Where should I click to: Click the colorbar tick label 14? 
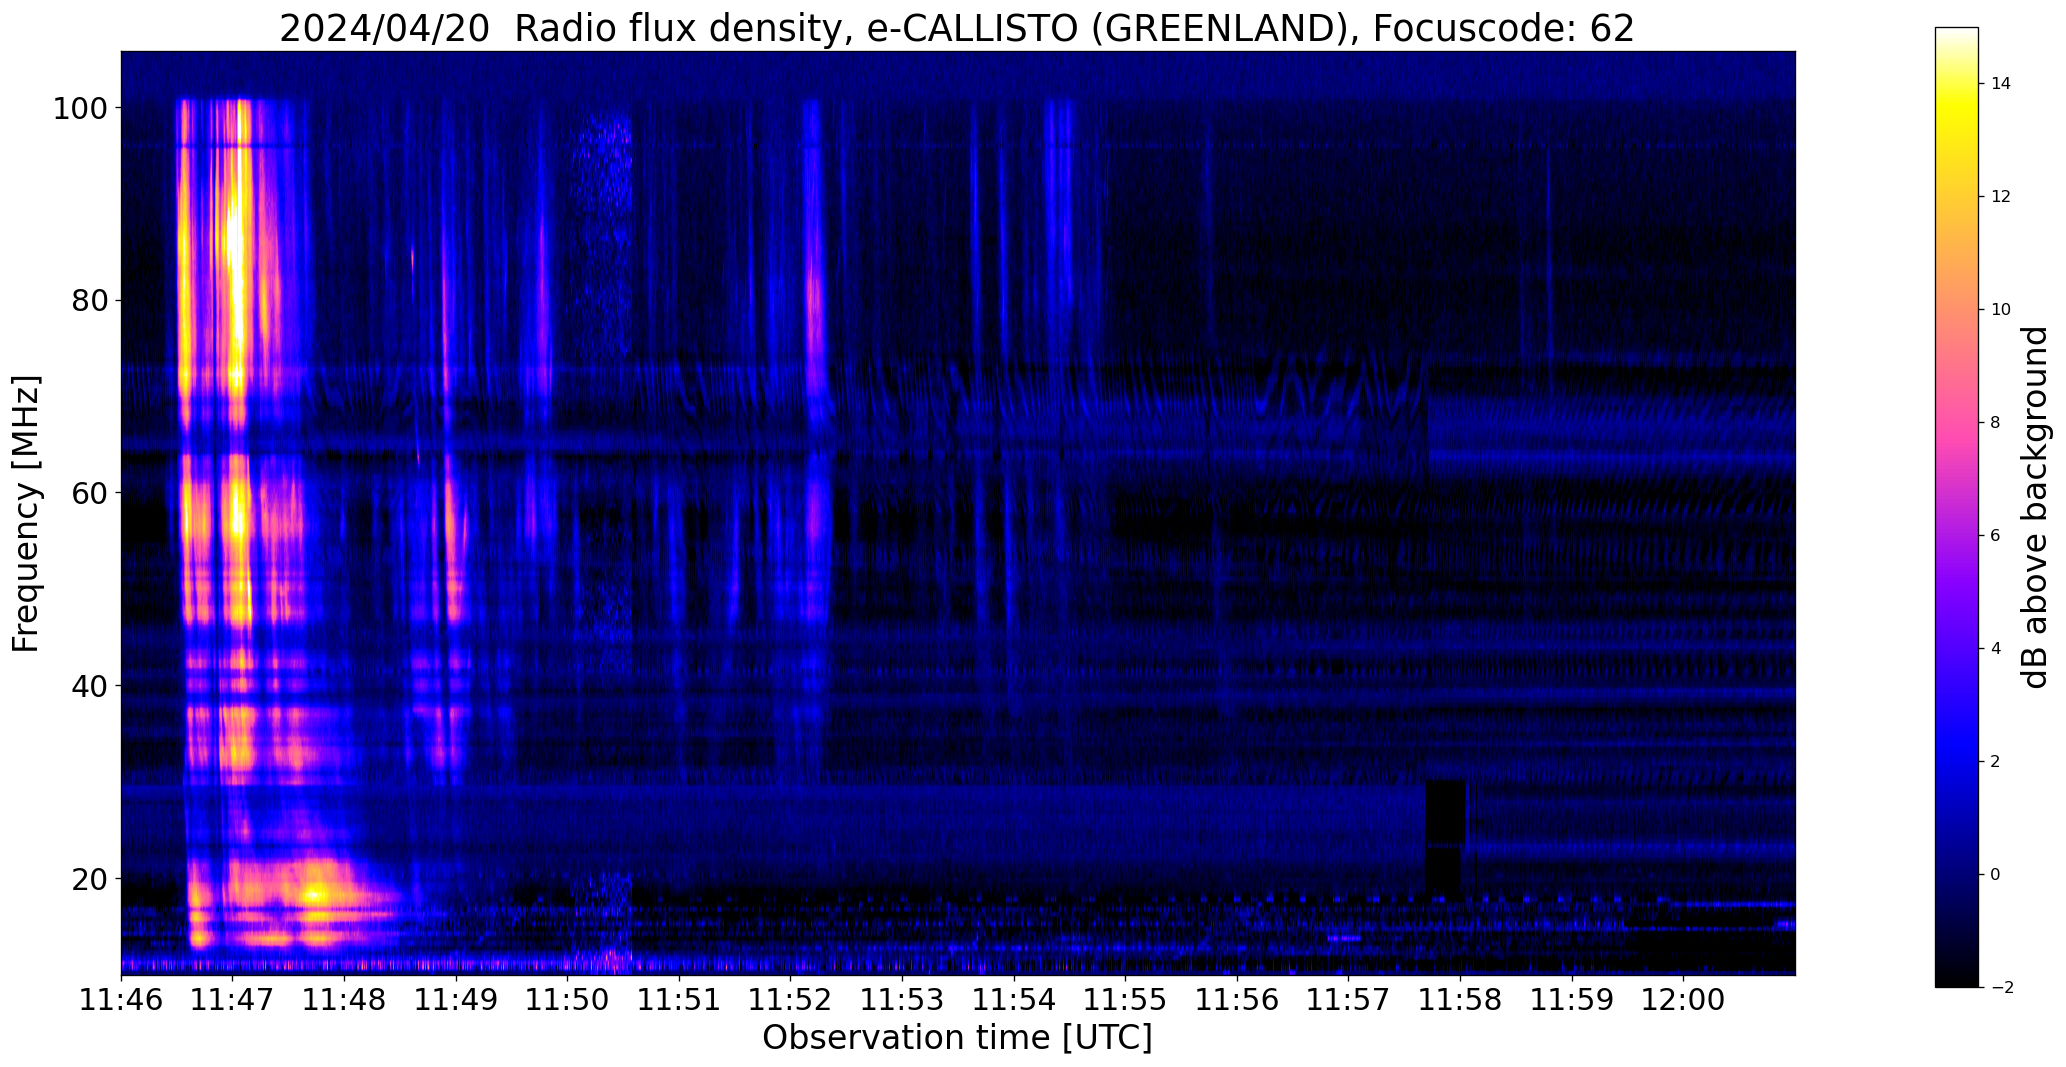point(2001,84)
